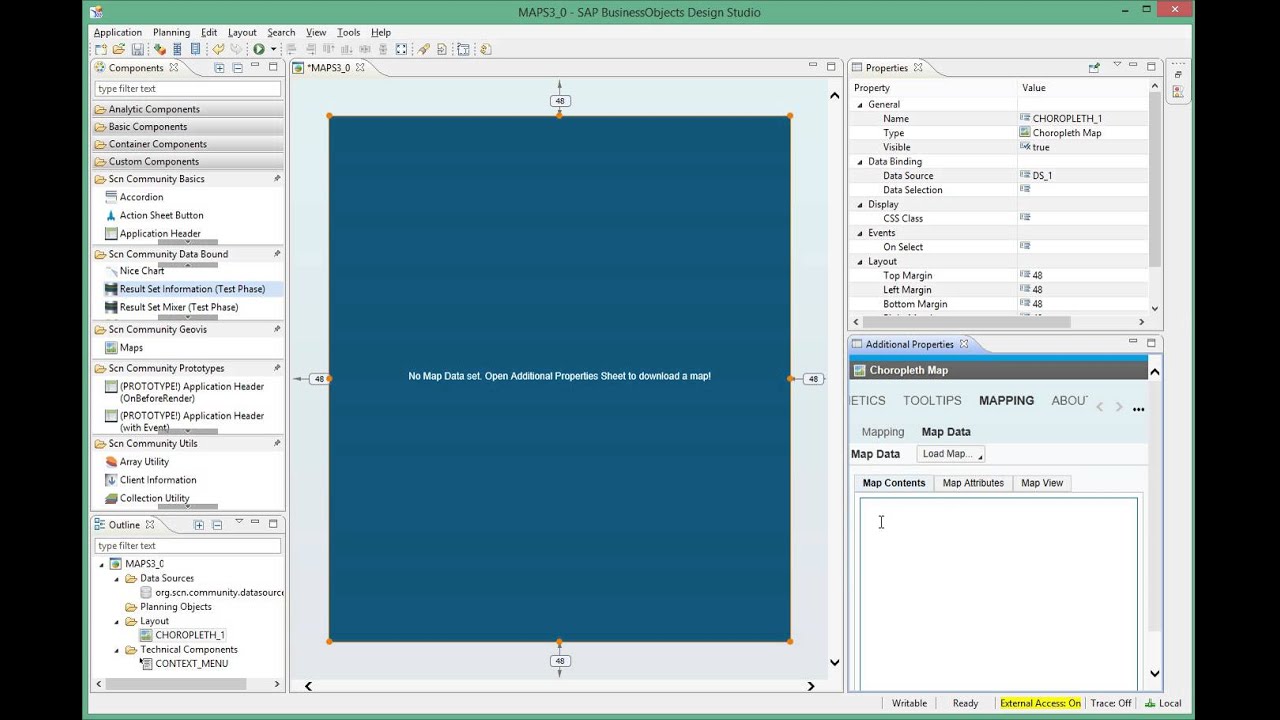
Task: Switch to the Map View tab
Action: [x=1042, y=483]
